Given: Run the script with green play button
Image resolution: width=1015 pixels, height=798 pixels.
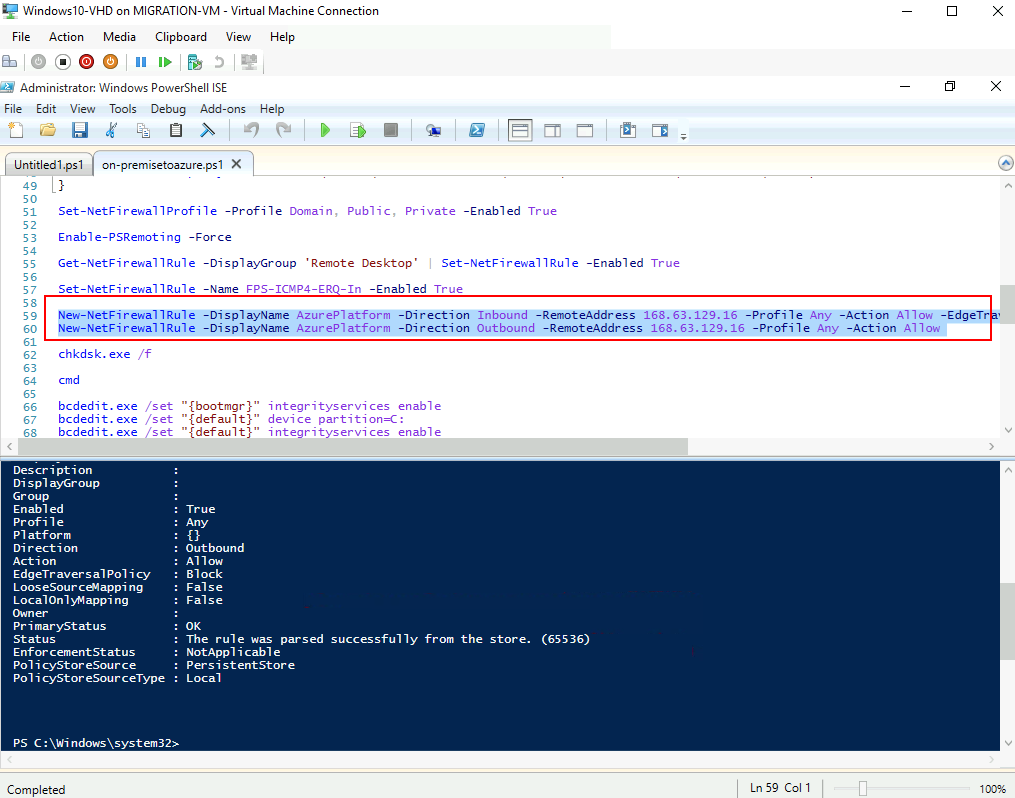Looking at the screenshot, I should pyautogui.click(x=325, y=130).
